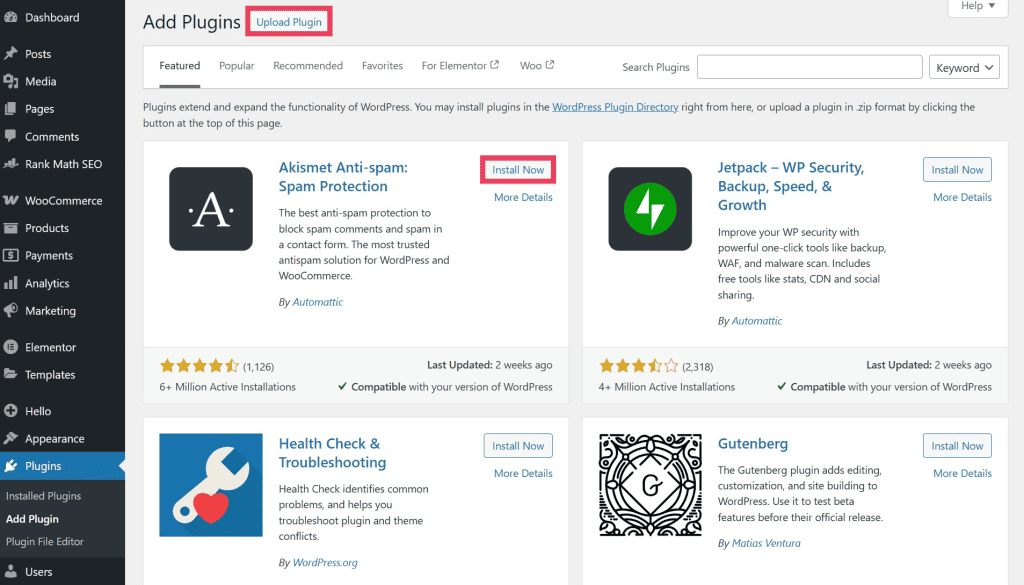Open the For Elementor tab
The image size is (1024, 585).
pos(460,66)
